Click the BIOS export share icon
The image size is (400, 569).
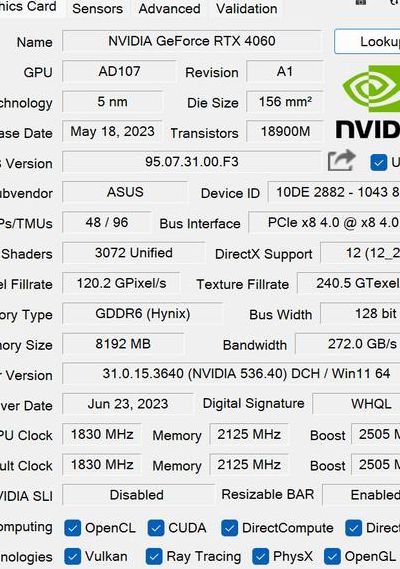coord(342,160)
